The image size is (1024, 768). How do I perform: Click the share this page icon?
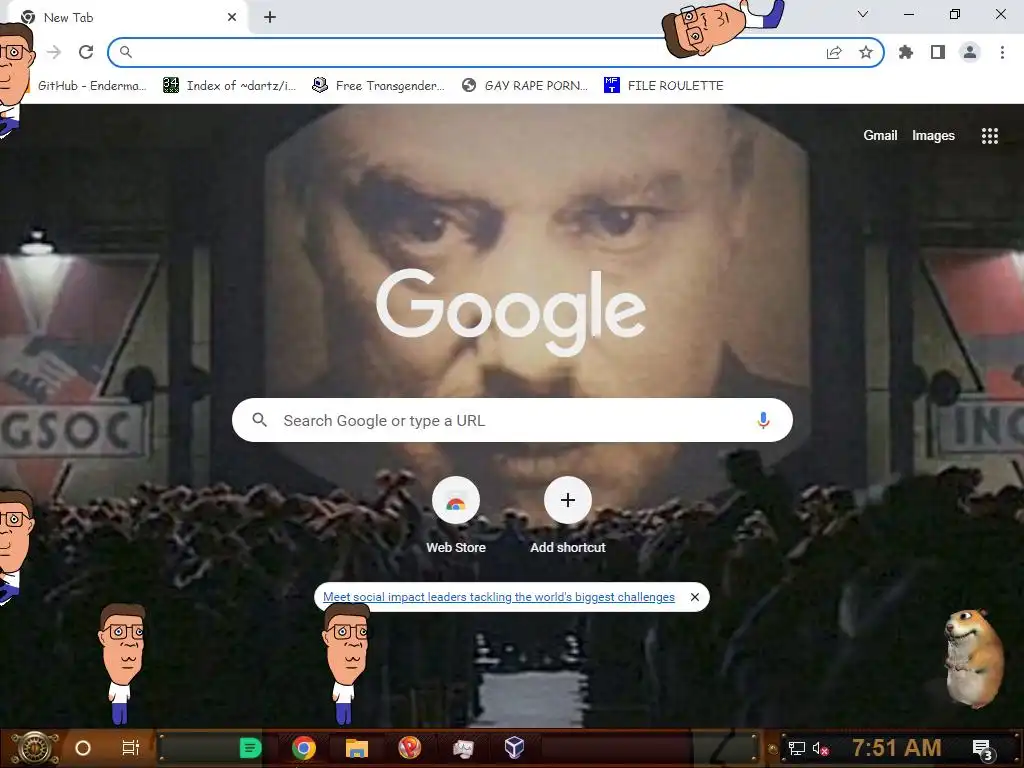tap(834, 53)
